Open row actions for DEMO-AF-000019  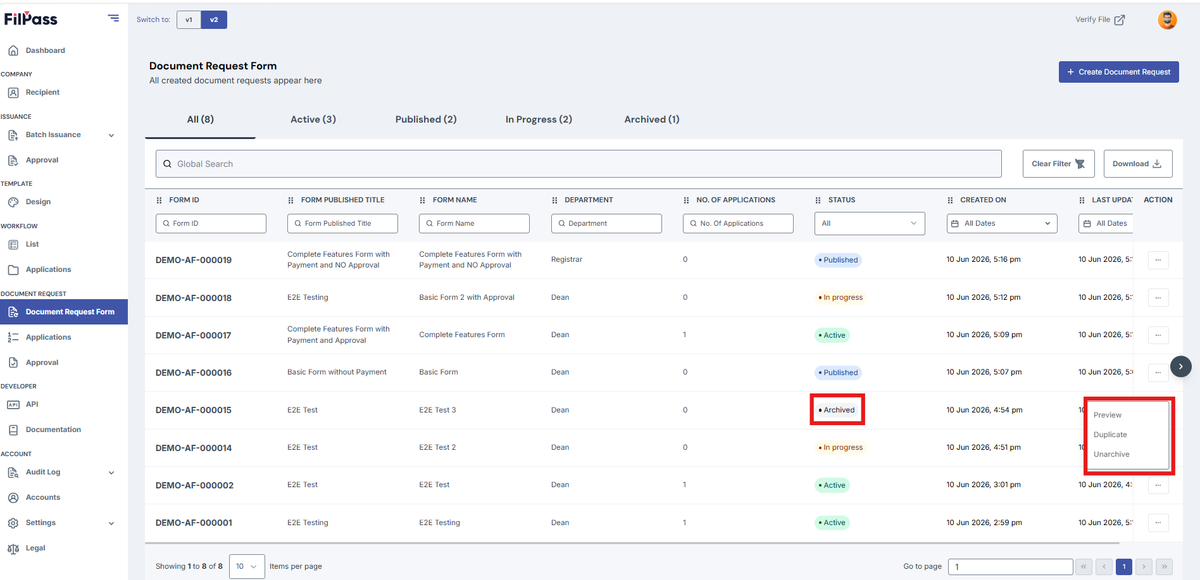(1158, 260)
